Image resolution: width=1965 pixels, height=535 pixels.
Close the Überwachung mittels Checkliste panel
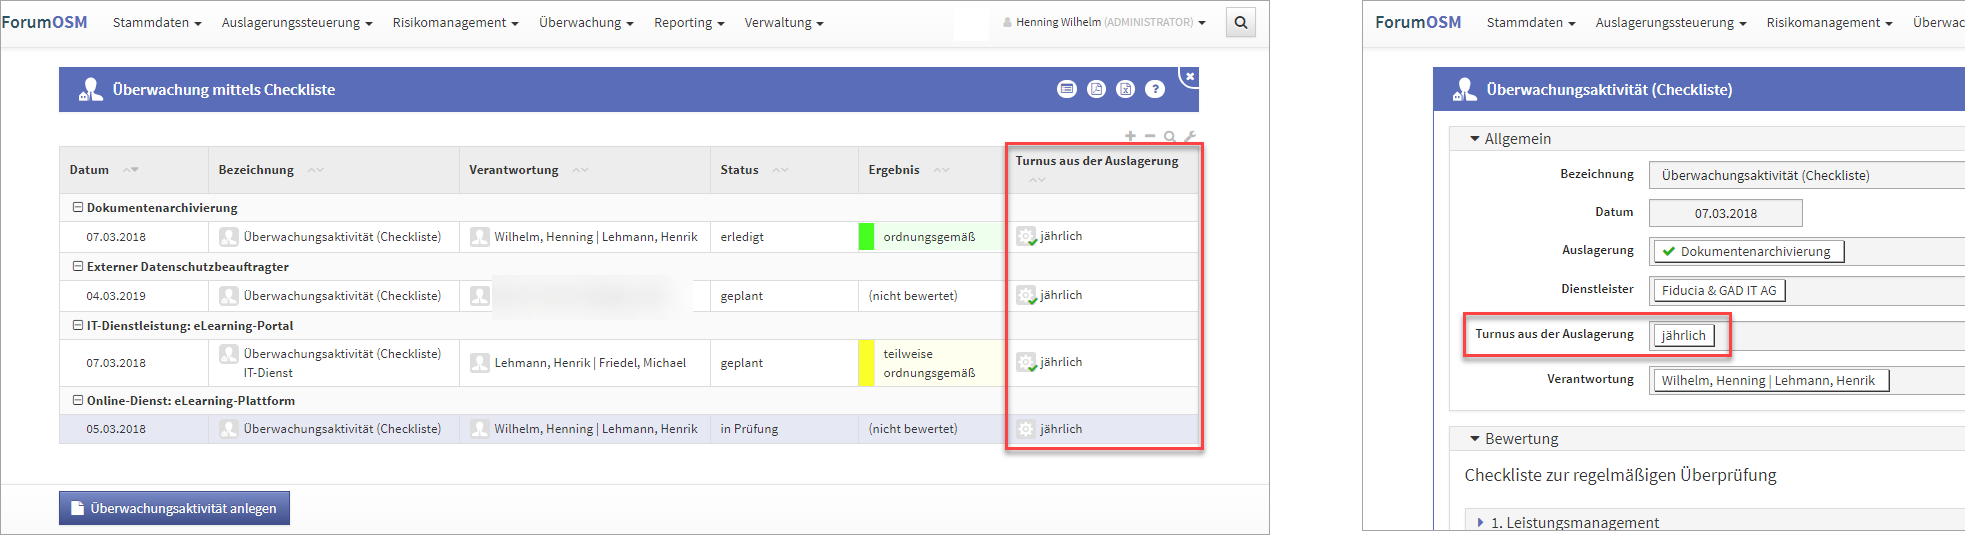point(1189,76)
